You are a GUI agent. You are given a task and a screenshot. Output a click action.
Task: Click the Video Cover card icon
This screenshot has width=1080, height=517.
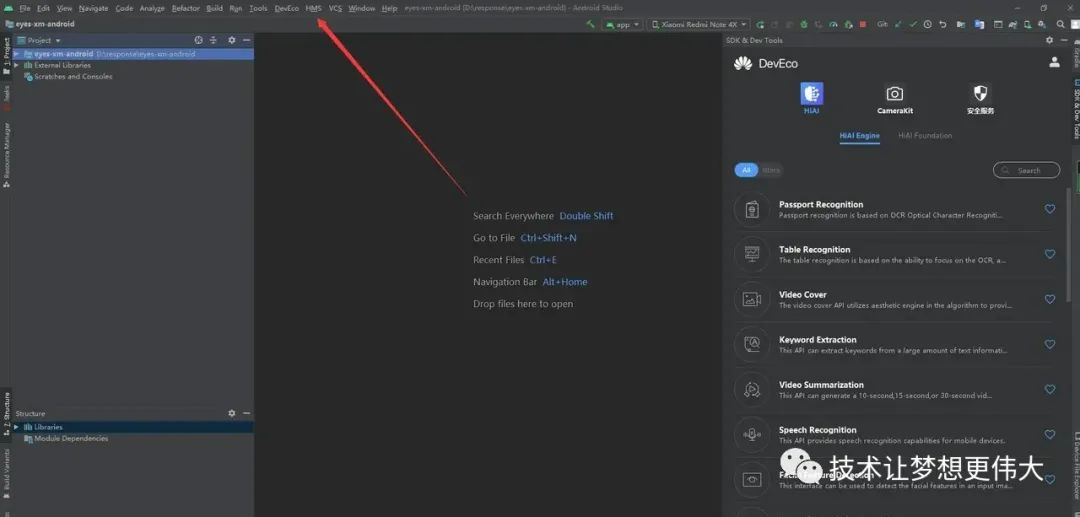pos(751,299)
